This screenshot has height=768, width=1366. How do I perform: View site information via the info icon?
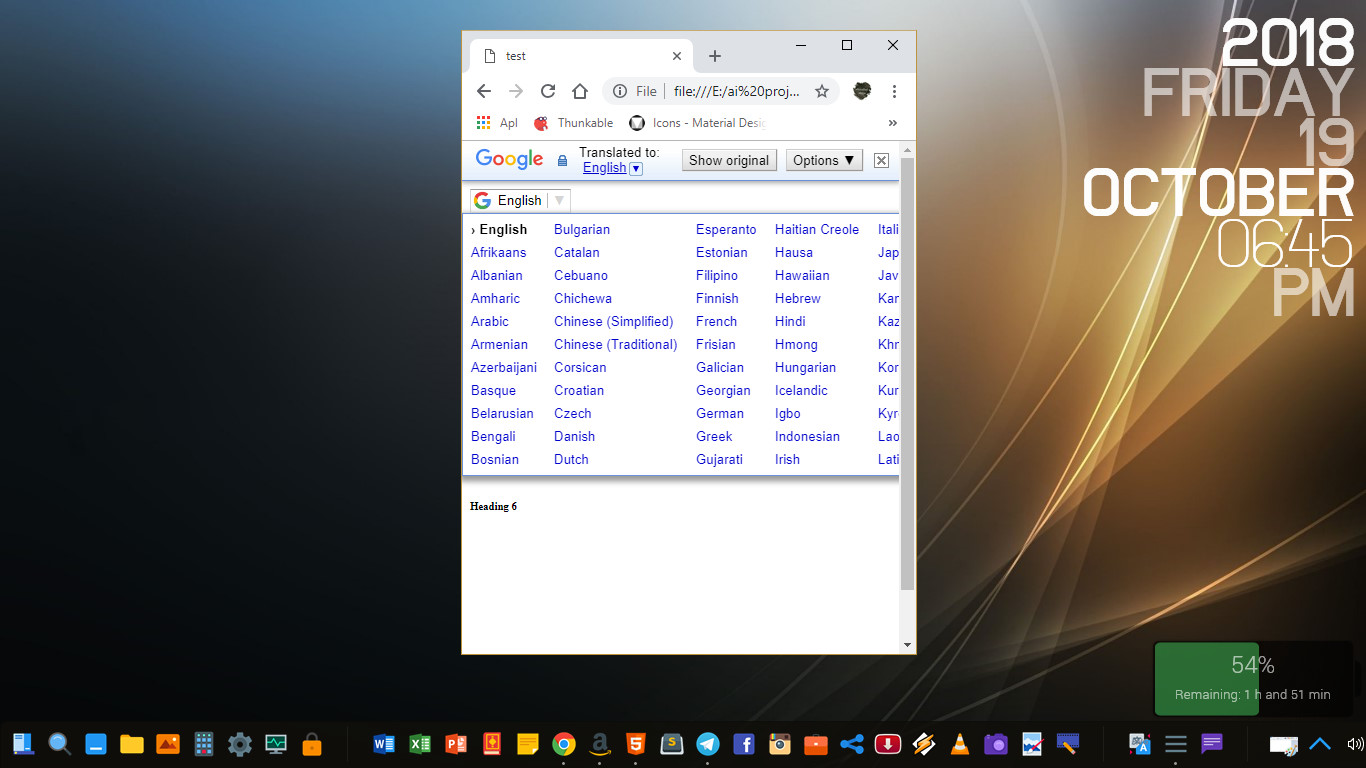point(620,91)
